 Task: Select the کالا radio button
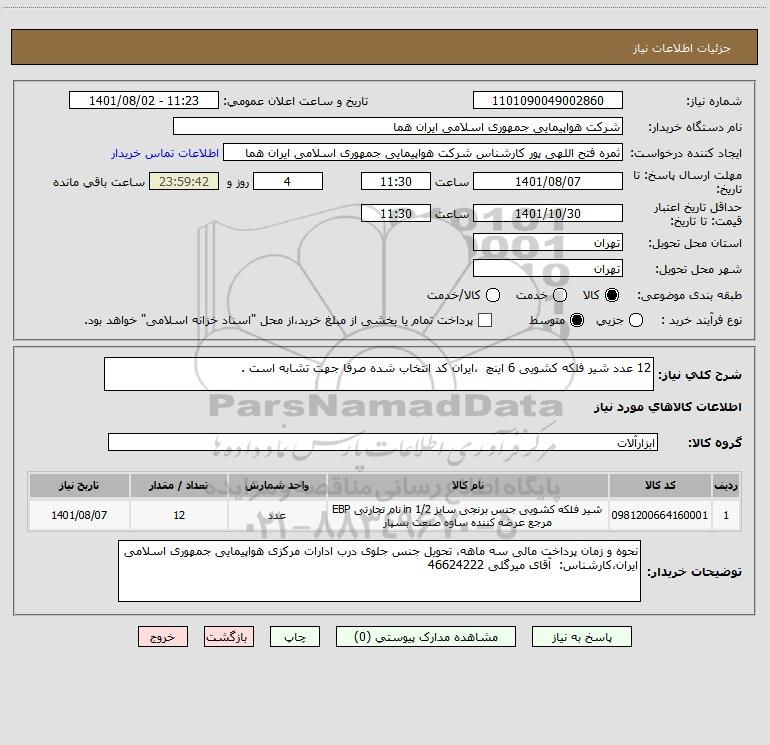tap(612, 295)
